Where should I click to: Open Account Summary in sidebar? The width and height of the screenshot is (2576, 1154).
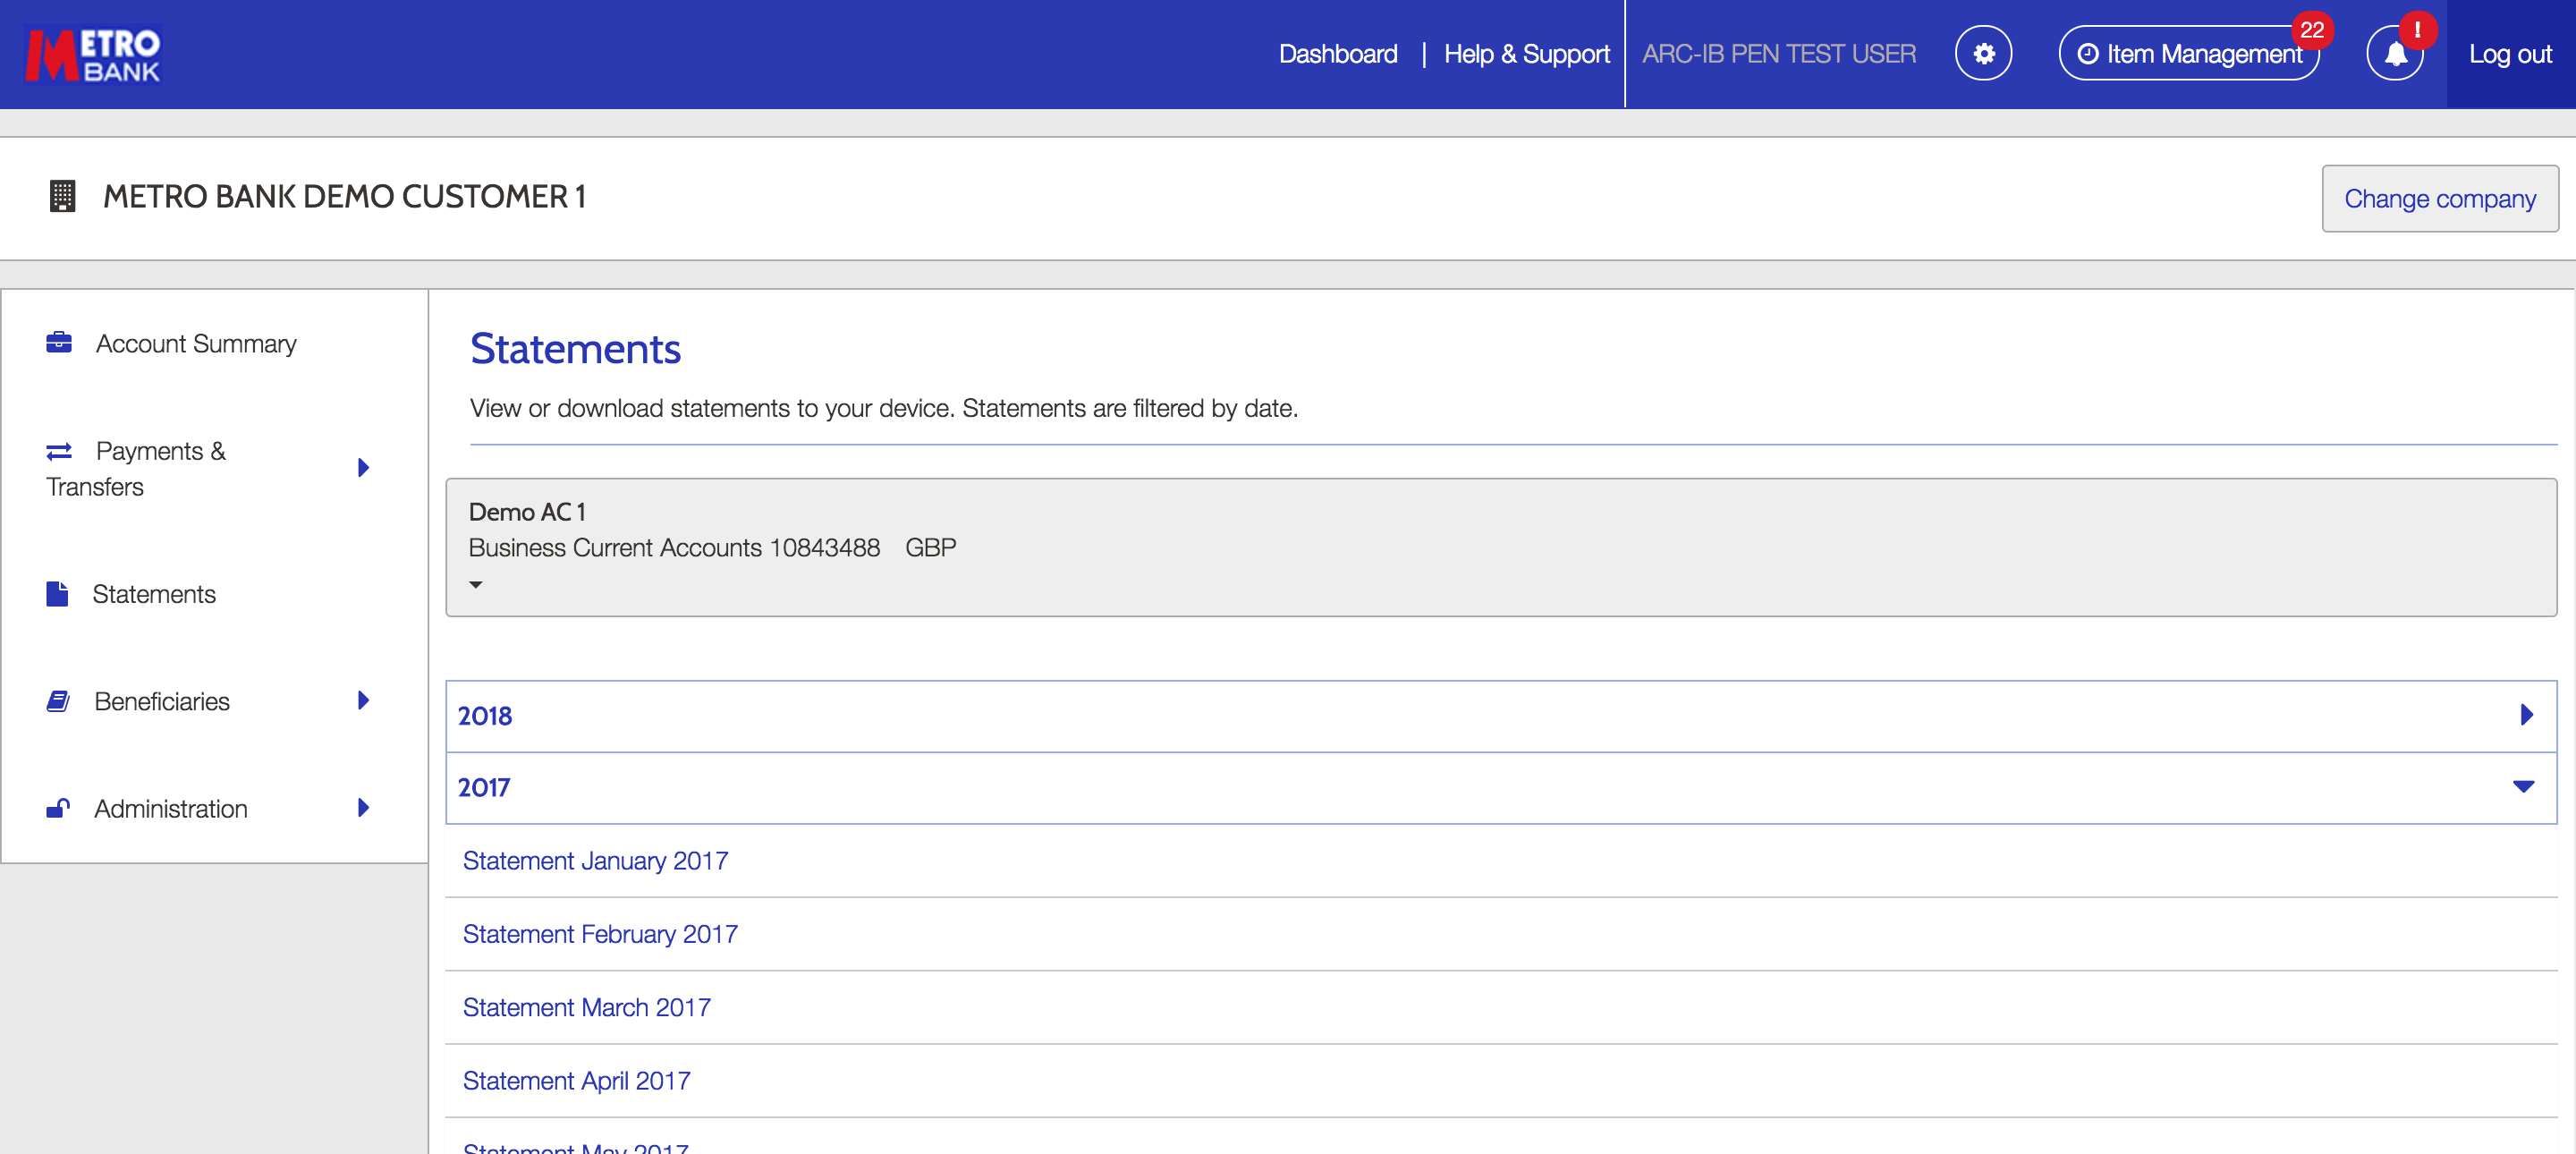pyautogui.click(x=196, y=343)
